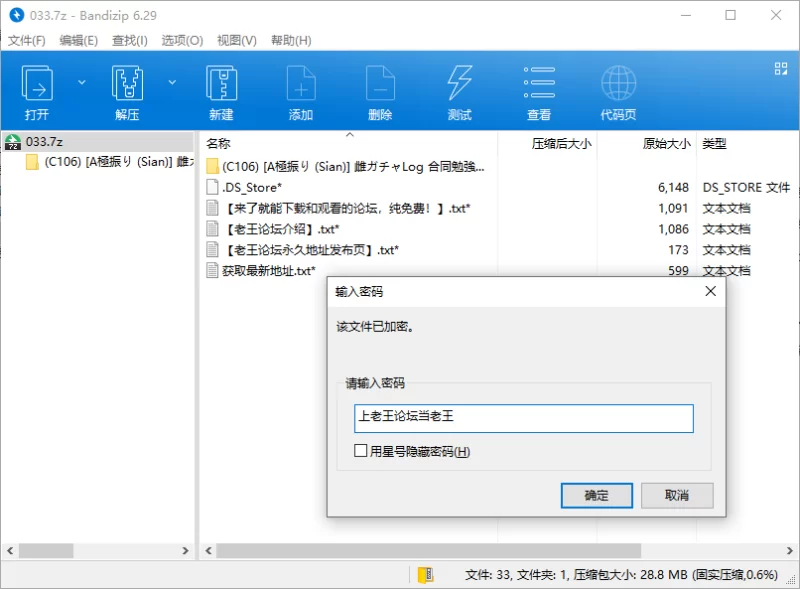Click the folder icon of the (C106) list entry

tap(213, 166)
